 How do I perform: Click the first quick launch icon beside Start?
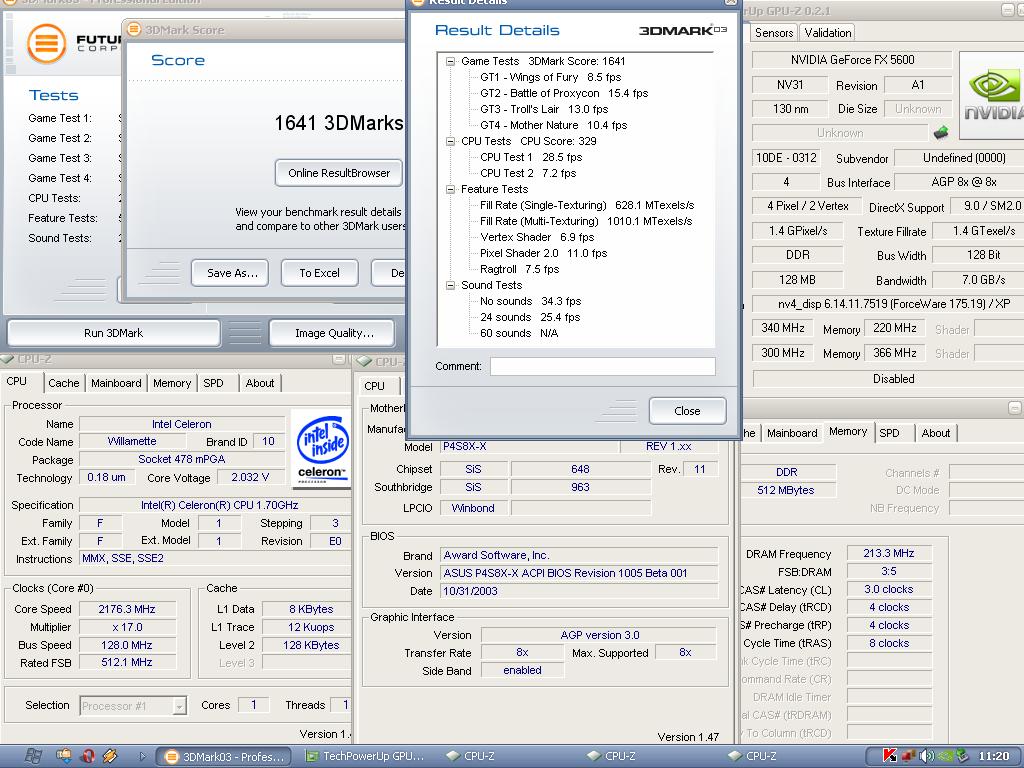click(64, 756)
